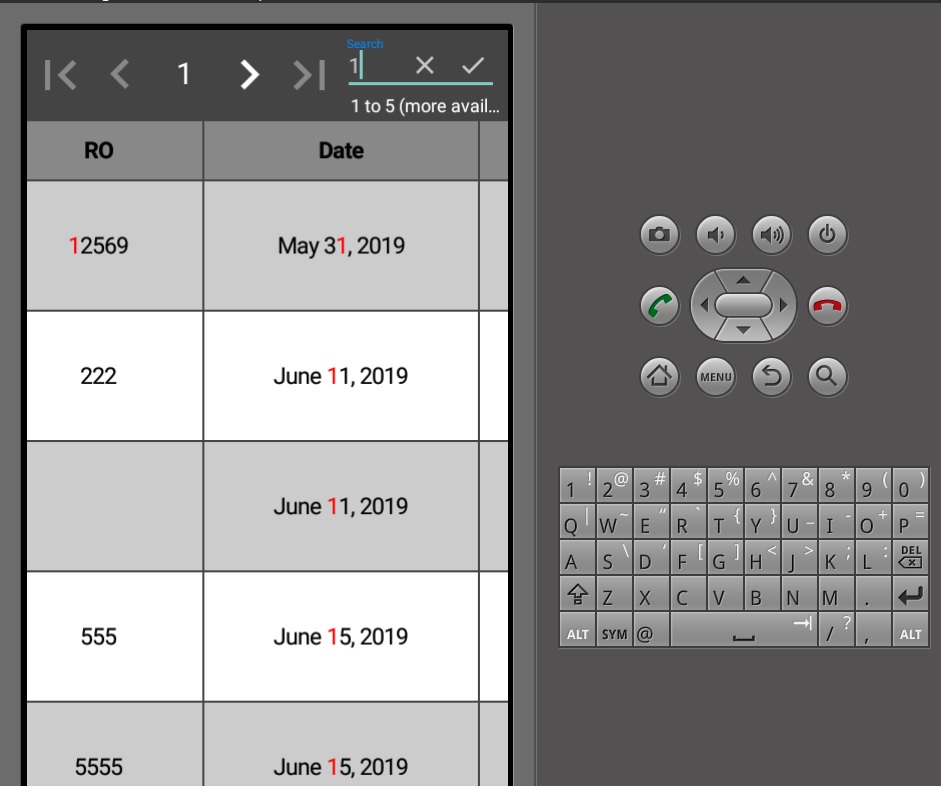Tap the emulator volume up button
The height and width of the screenshot is (786, 941).
tap(771, 234)
